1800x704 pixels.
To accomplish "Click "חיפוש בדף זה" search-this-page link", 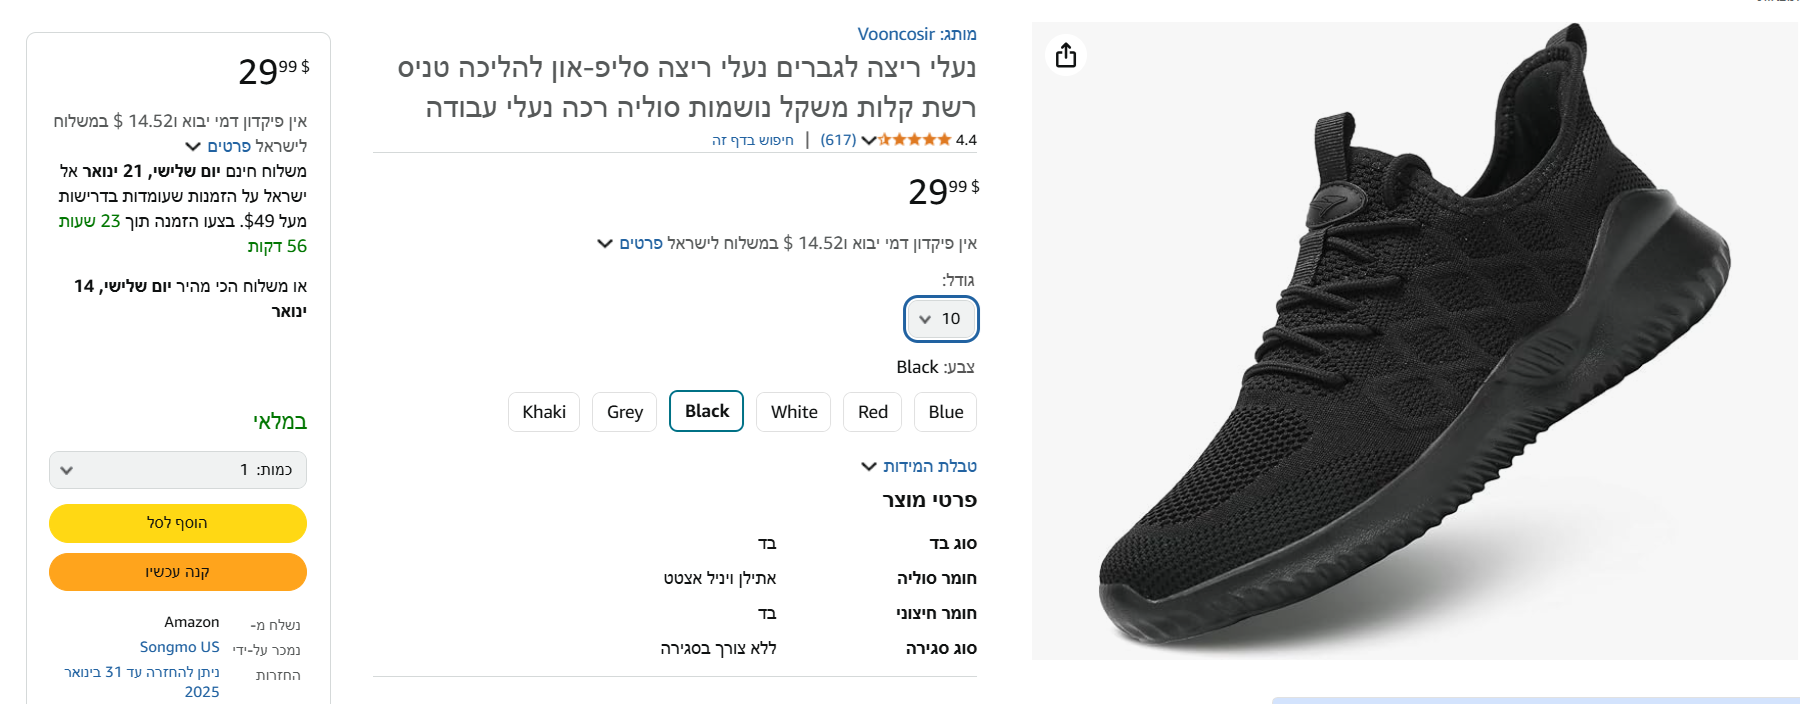I will (x=753, y=140).
